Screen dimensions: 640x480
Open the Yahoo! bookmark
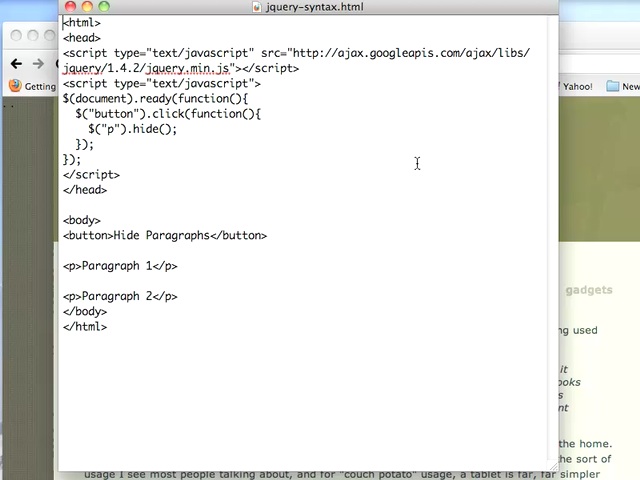click(x=577, y=87)
